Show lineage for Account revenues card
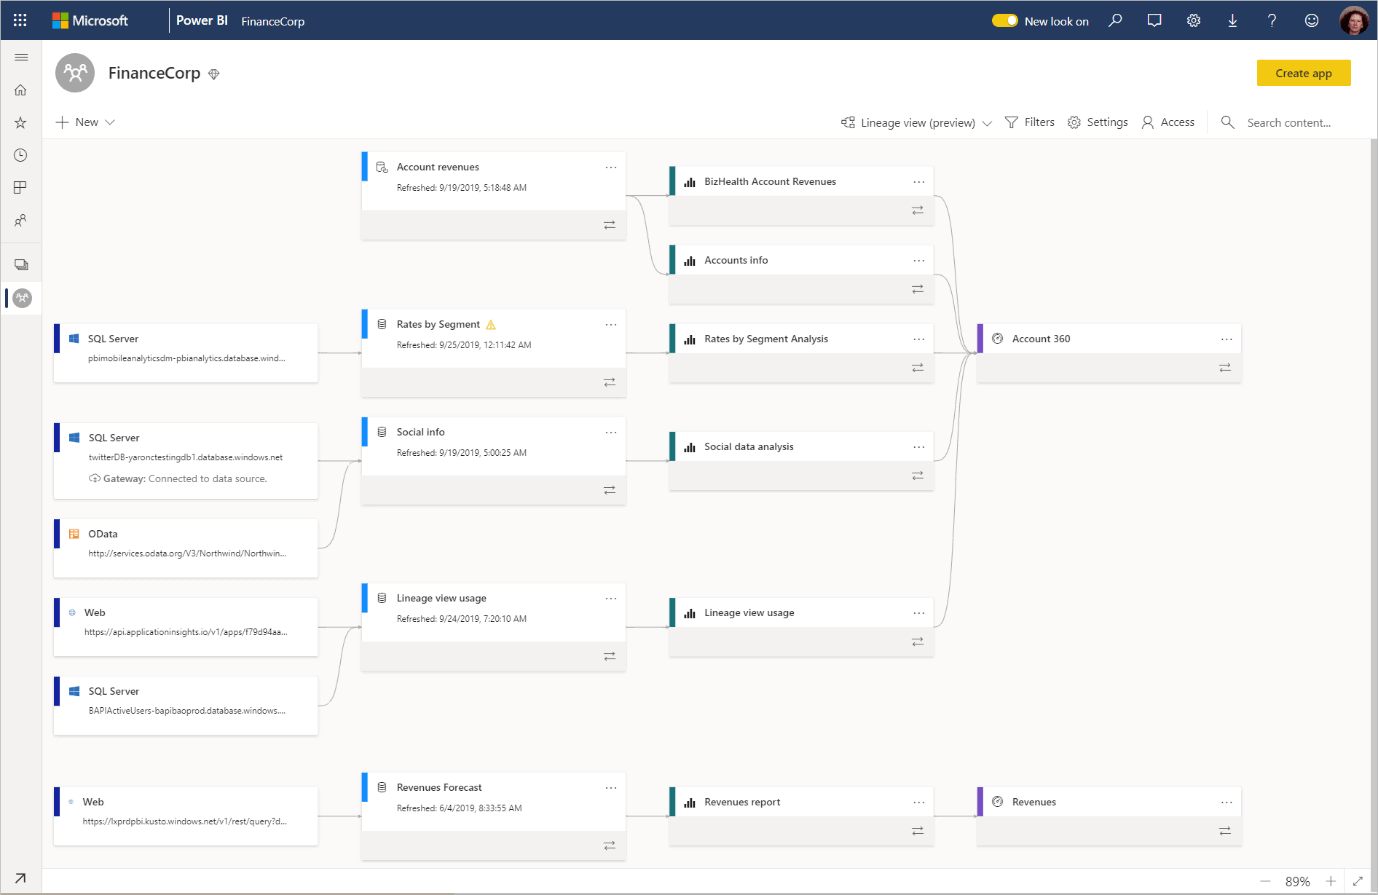Screen dimensions: 1378x895 pos(609,225)
